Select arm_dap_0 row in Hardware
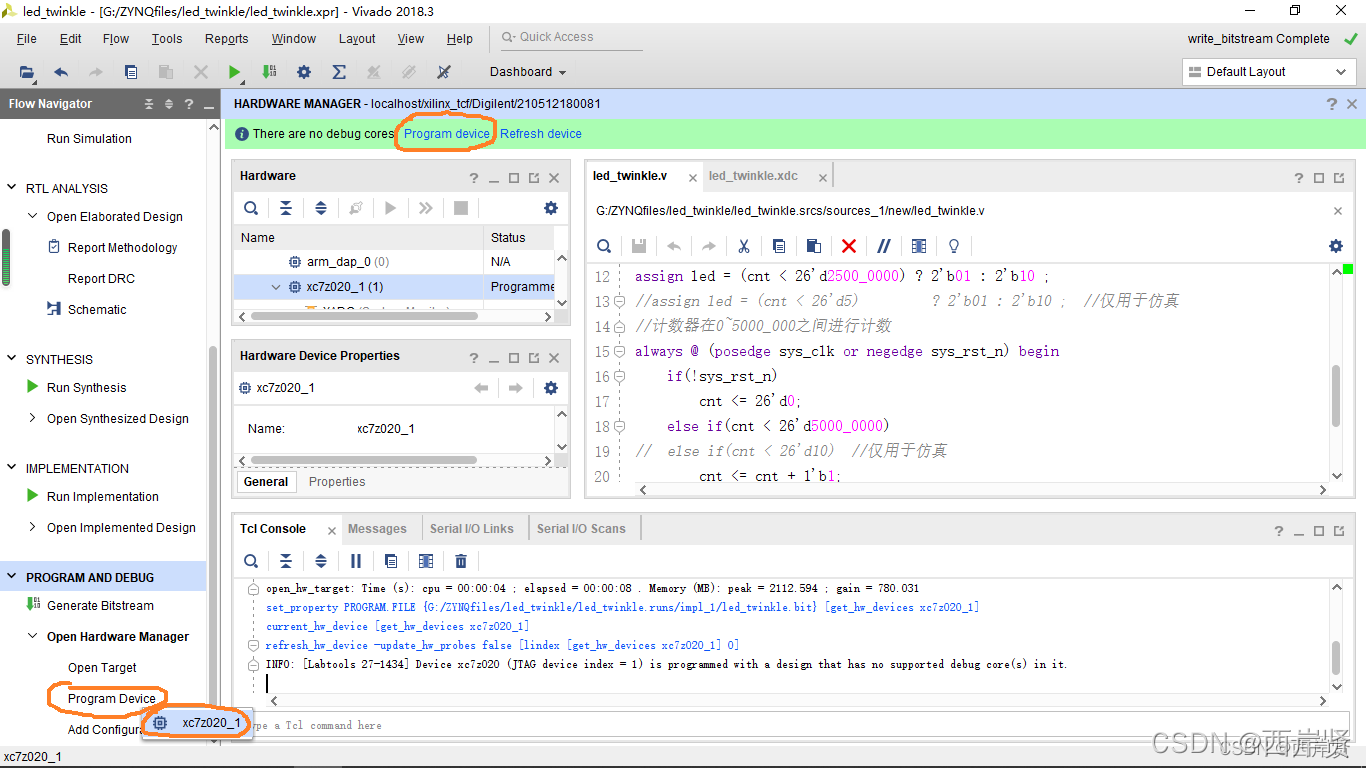 (394, 262)
